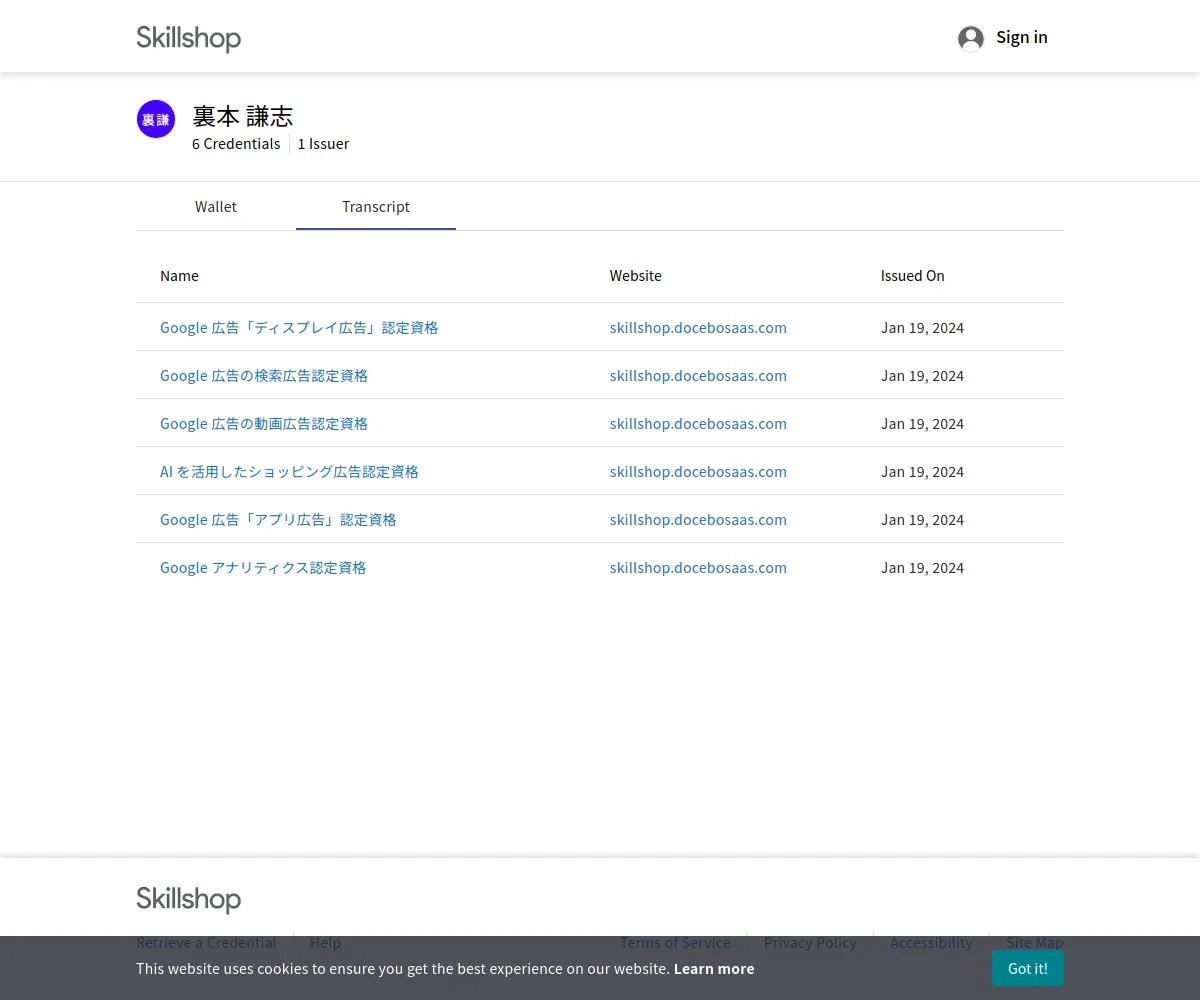Dismiss cookie banner with Got it!

pos(1028,968)
